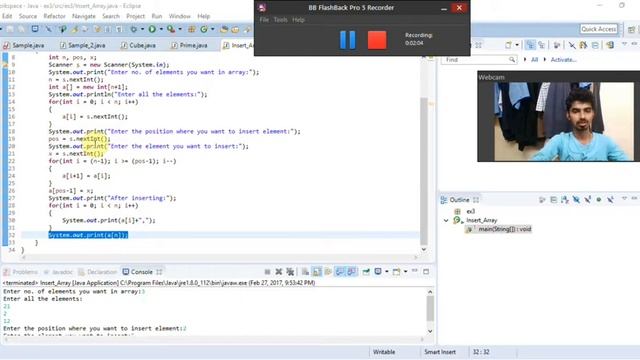Switch to Cube.java editor tab
This screenshot has height=360, width=640.
[x=138, y=45]
